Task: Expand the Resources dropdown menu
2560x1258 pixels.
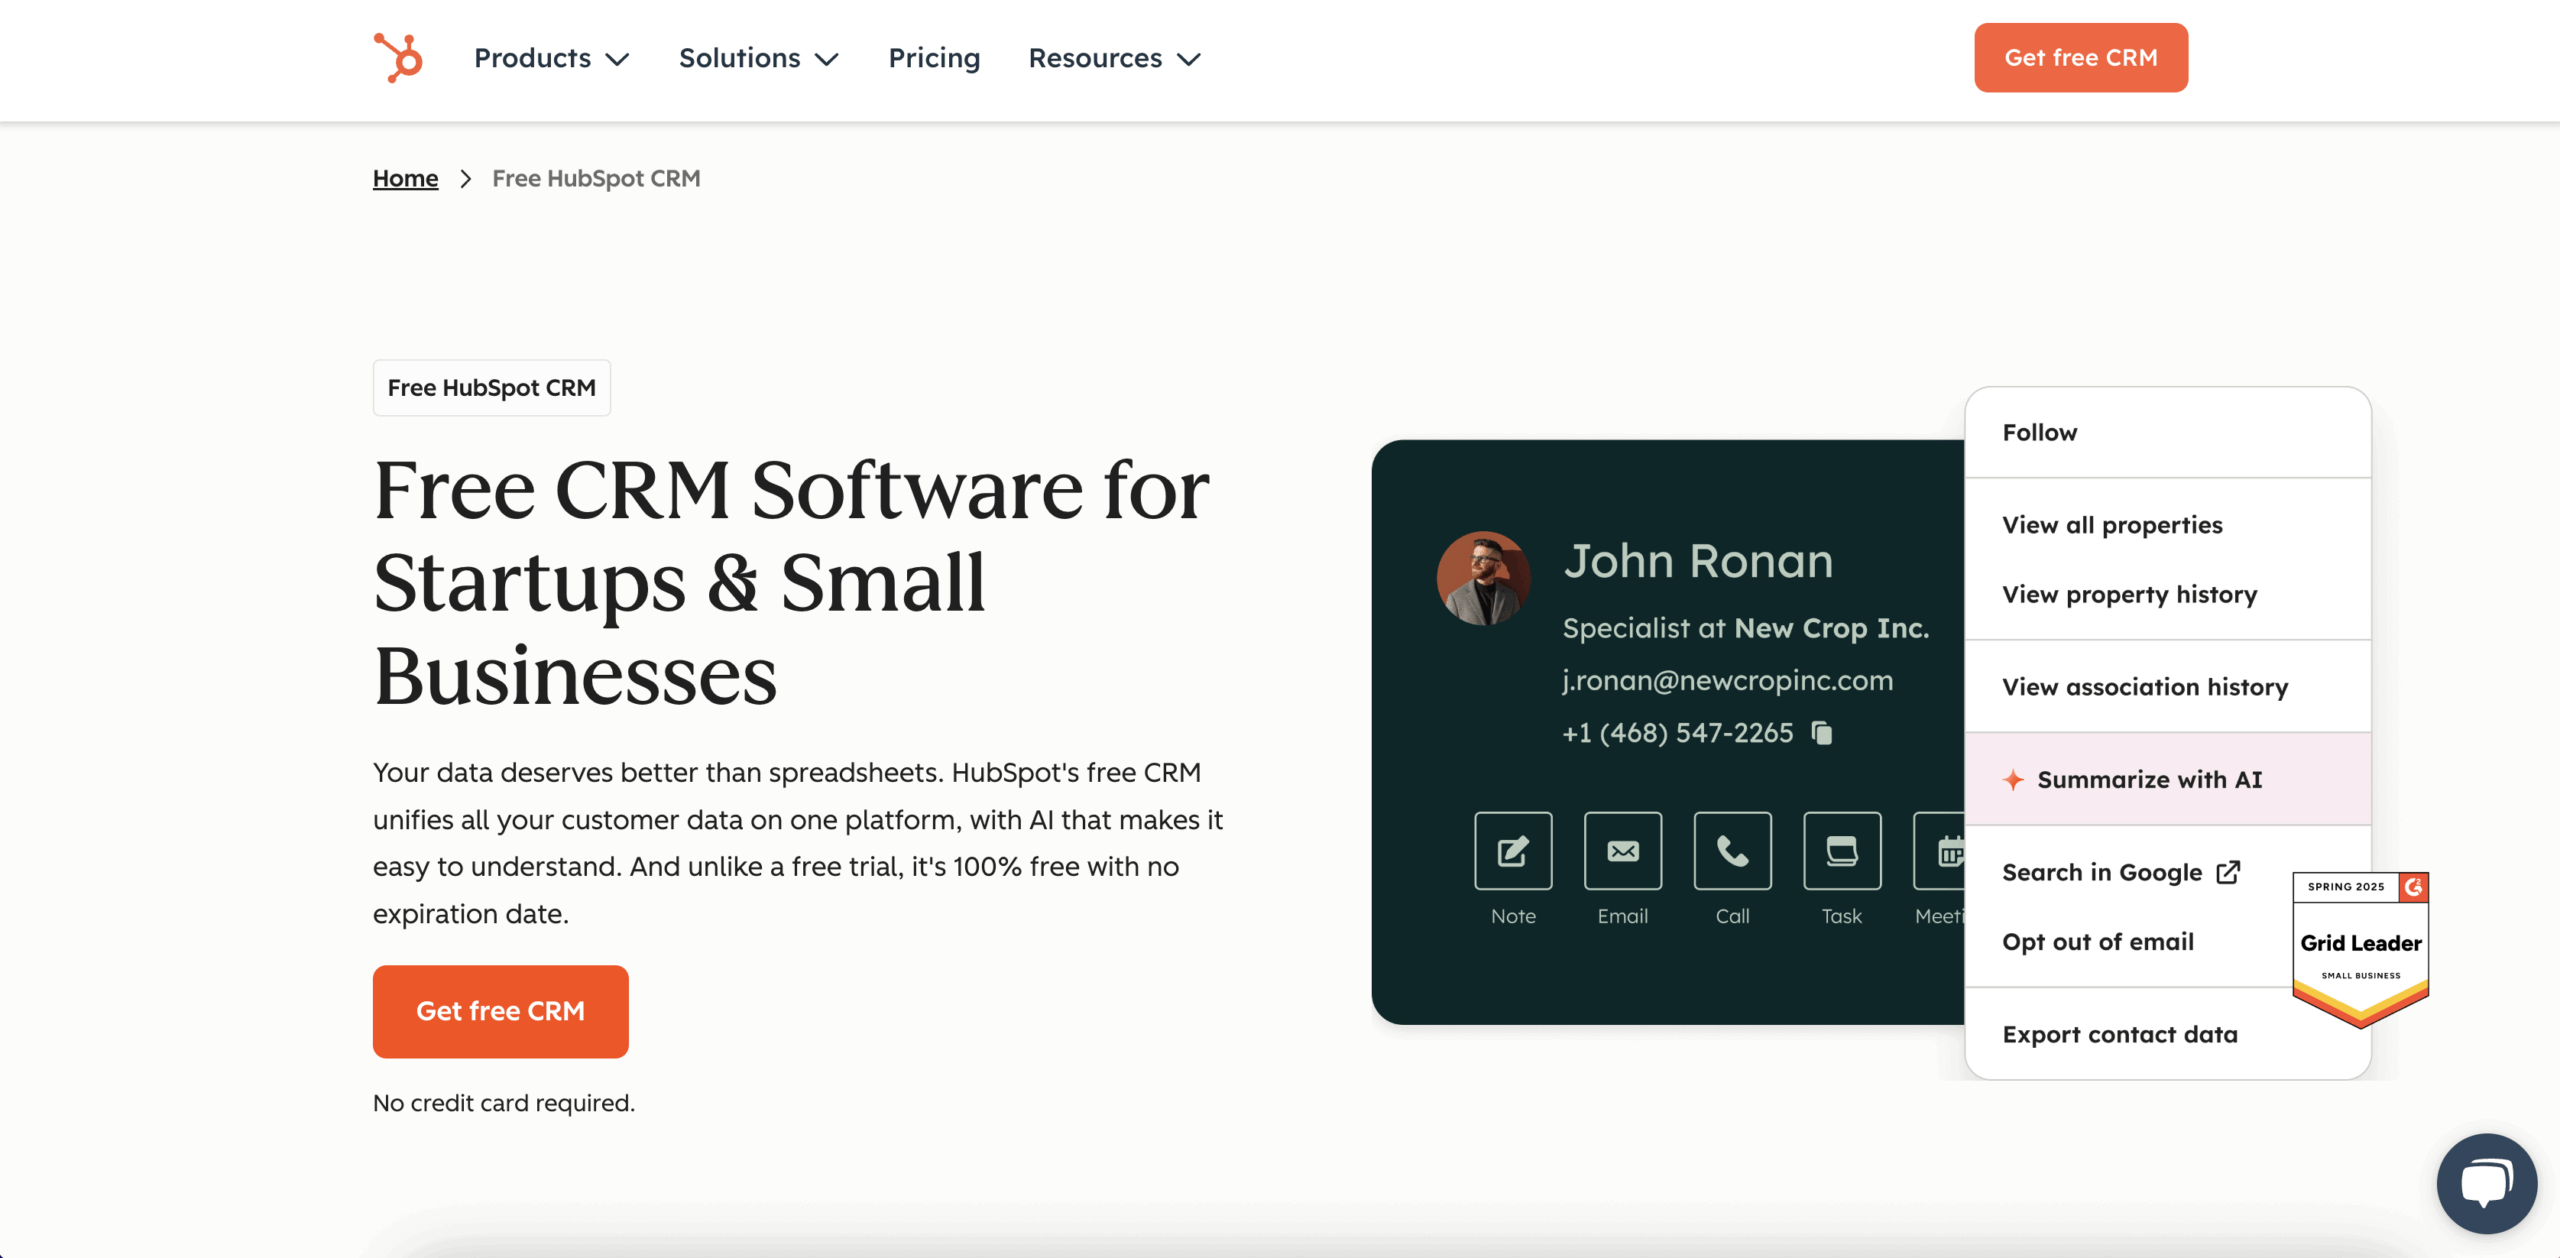Action: point(1114,58)
